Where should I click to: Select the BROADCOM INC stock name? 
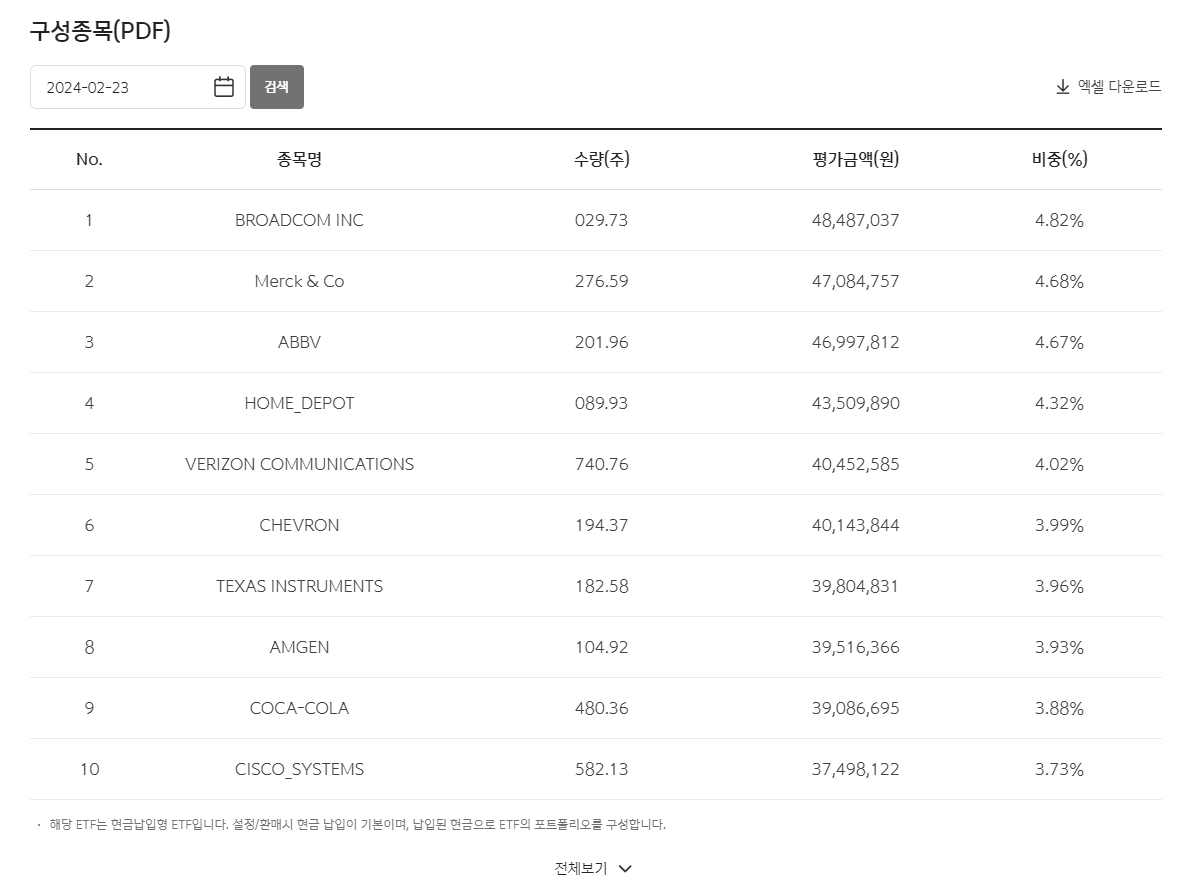point(299,220)
